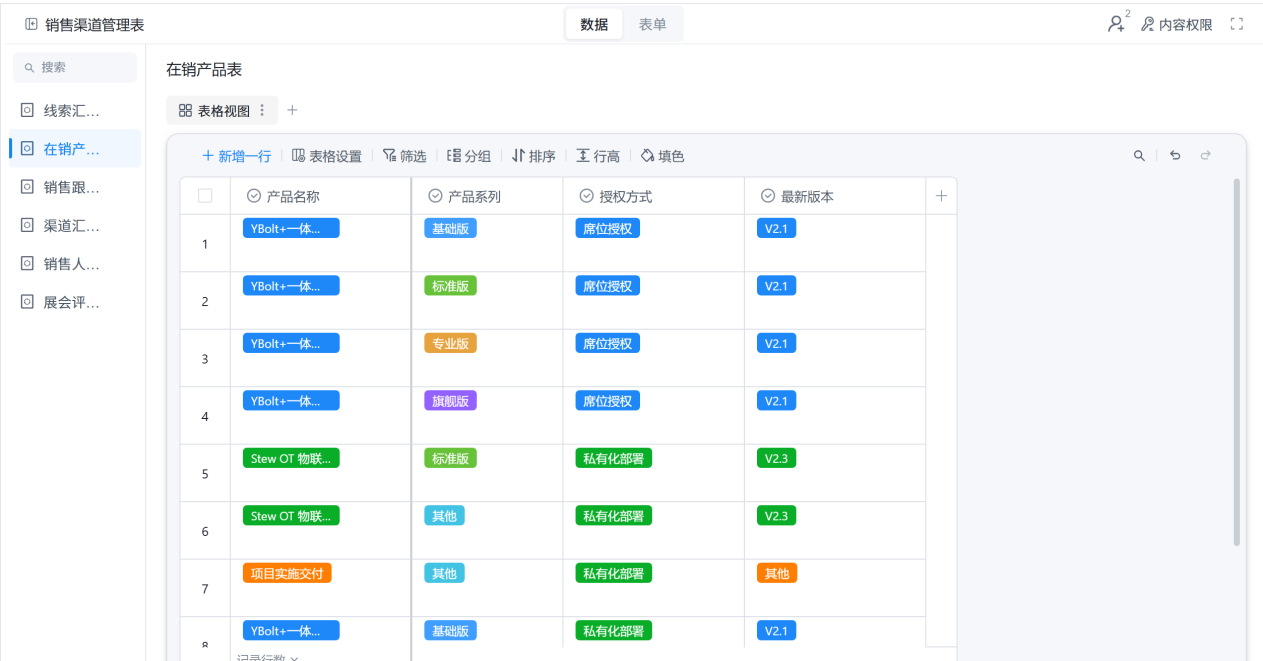Screen dimensions: 1263x661
Task: Select row number 5
Action: point(205,474)
